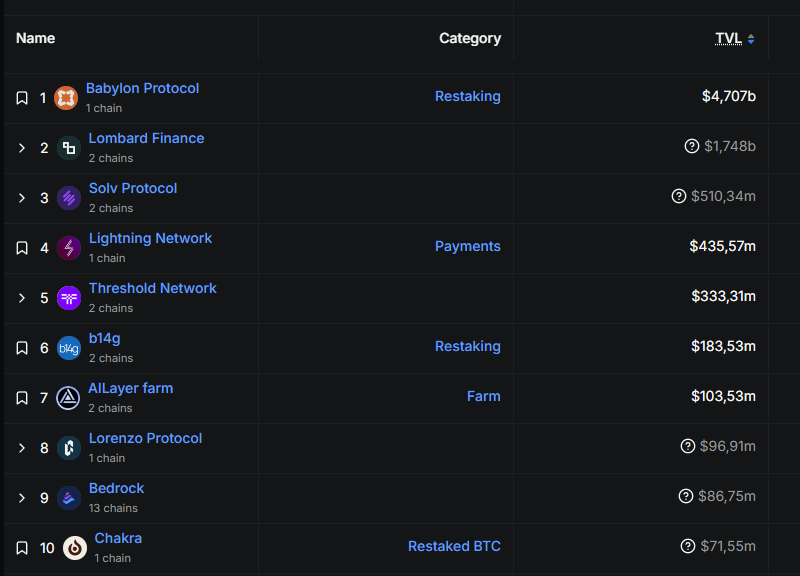This screenshot has height=576, width=800.
Task: Open the Payments category link
Action: (x=467, y=246)
